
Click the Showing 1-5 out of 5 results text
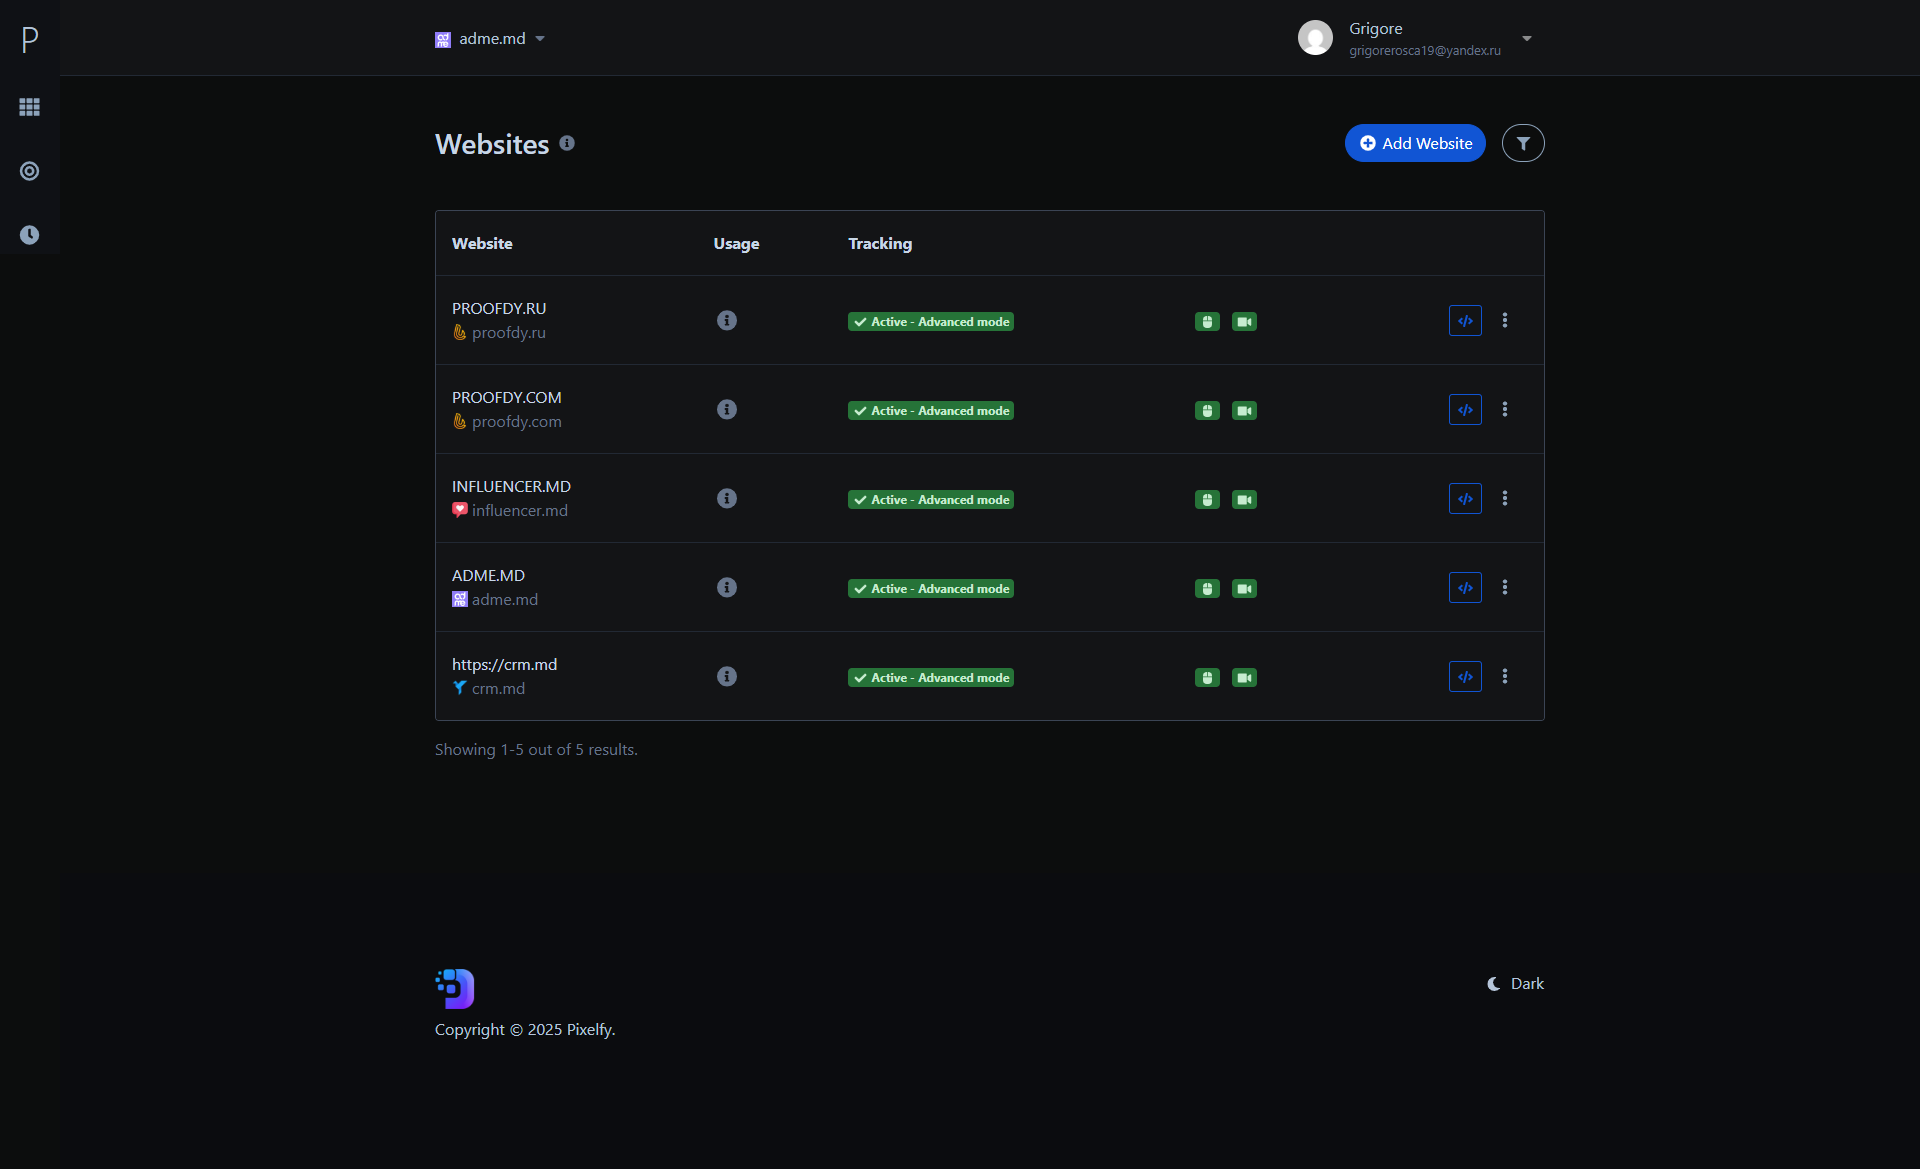coord(536,749)
